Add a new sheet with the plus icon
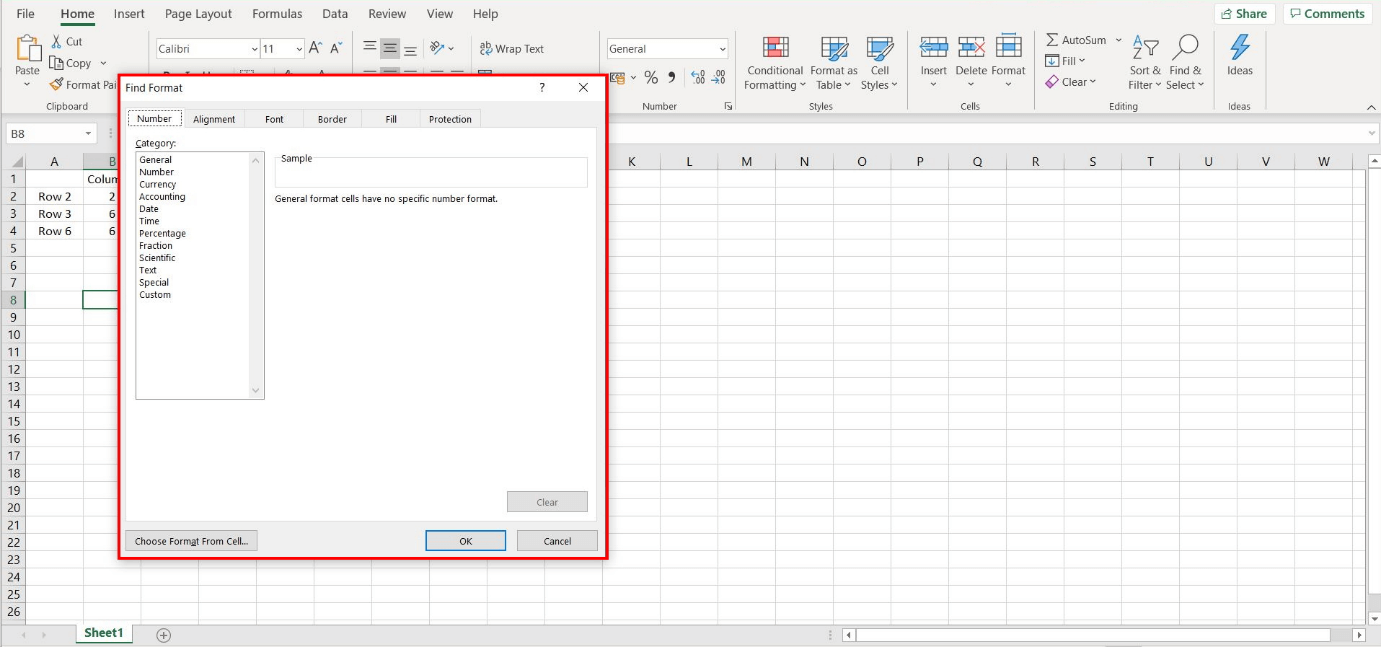The height and width of the screenshot is (647, 1381). [x=164, y=635]
